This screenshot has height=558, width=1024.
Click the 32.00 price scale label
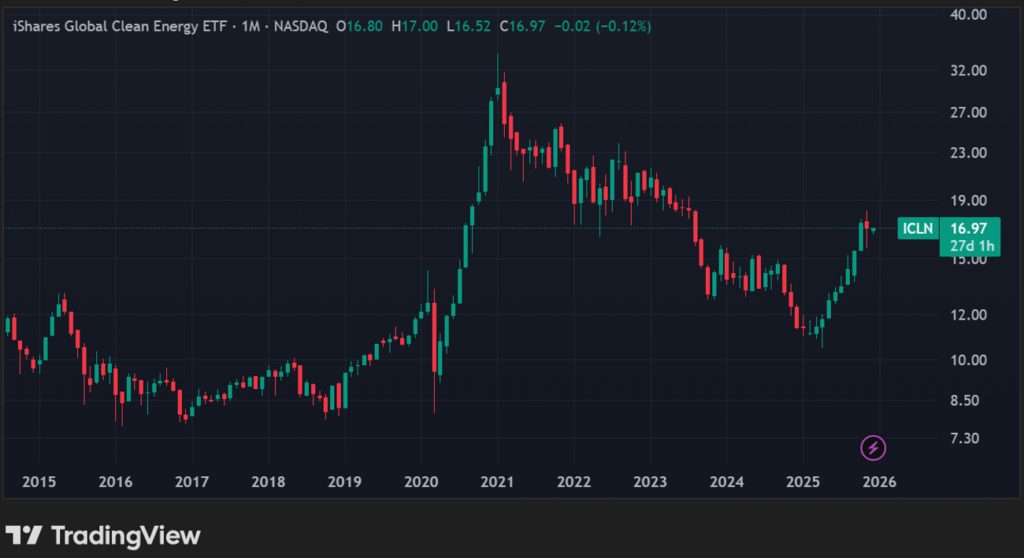tap(968, 71)
